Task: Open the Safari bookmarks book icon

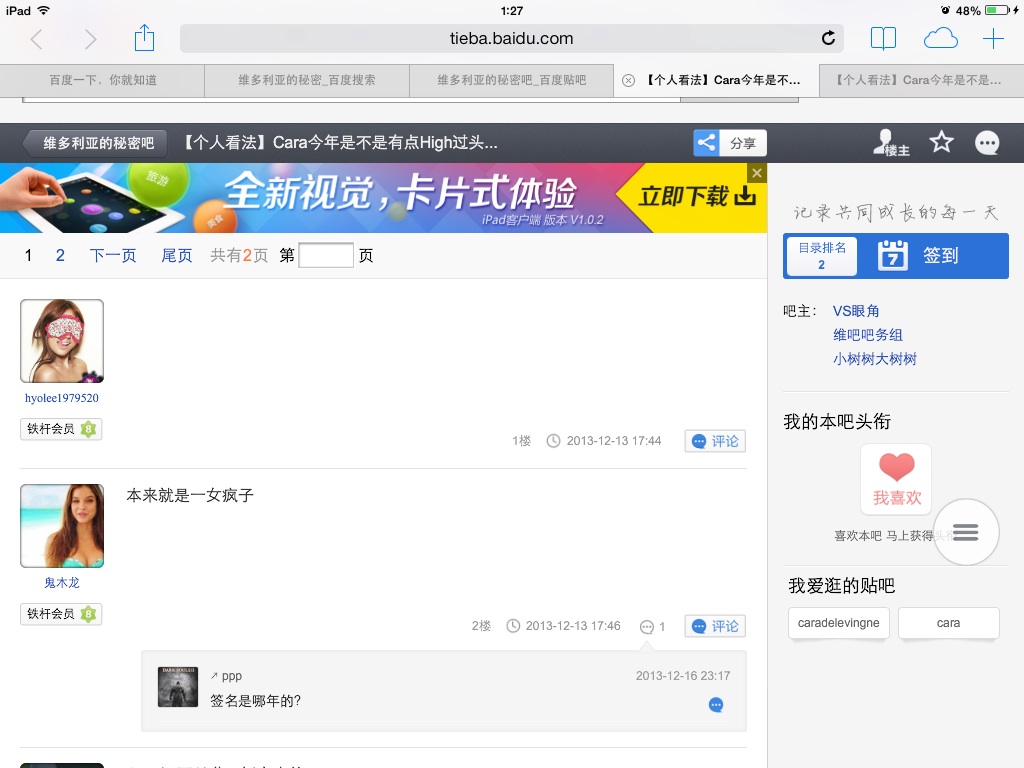Action: pos(883,39)
